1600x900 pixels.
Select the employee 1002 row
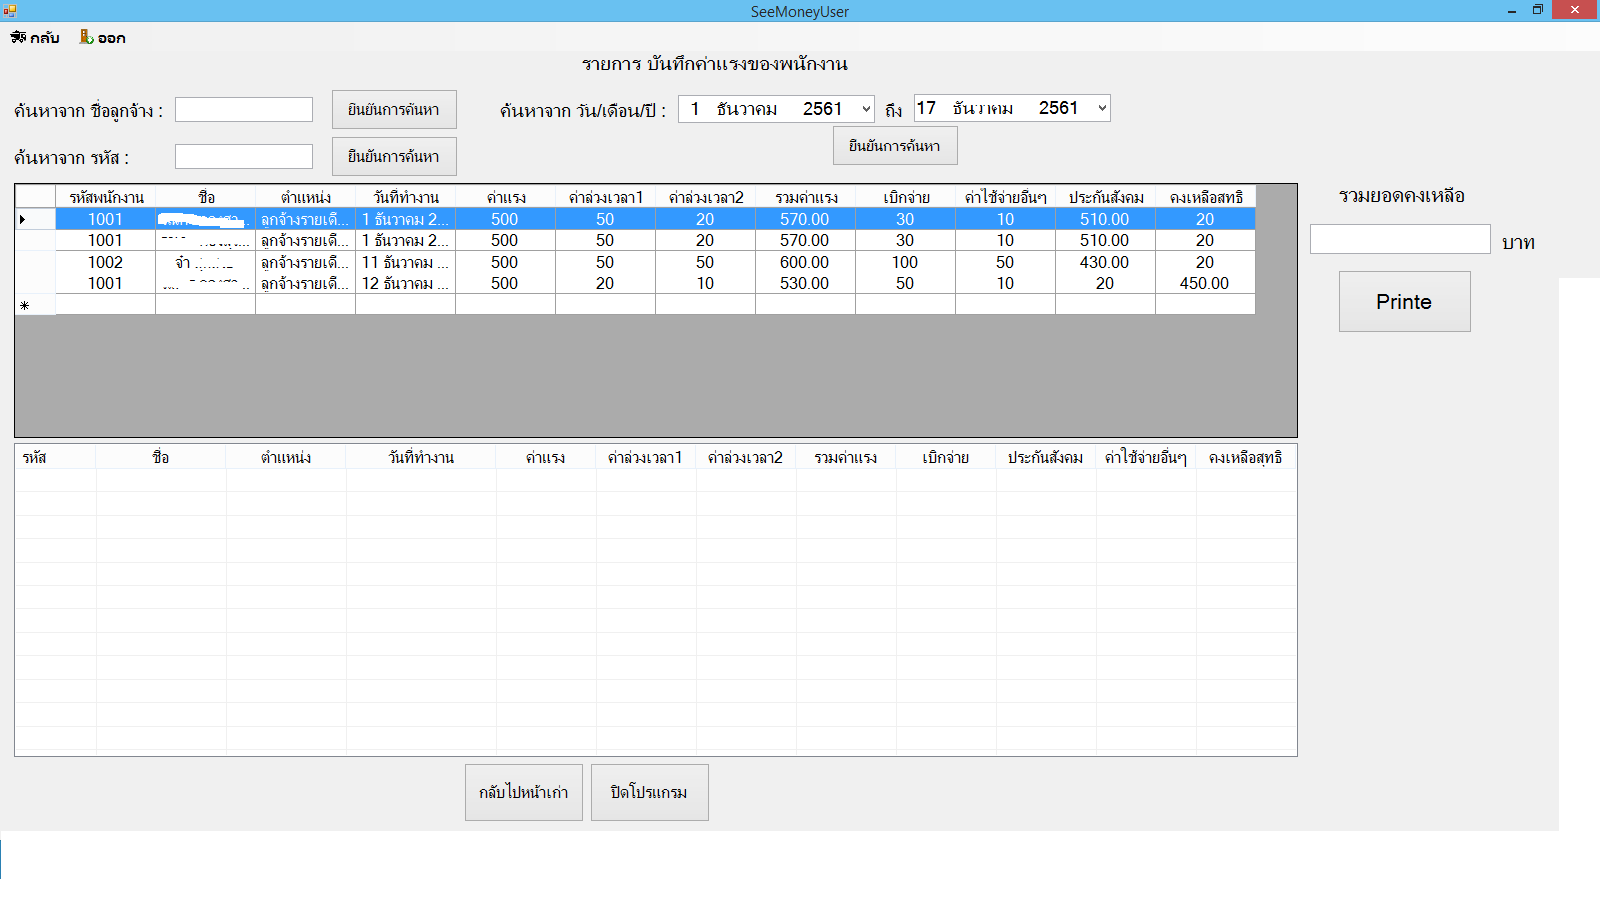(105, 262)
